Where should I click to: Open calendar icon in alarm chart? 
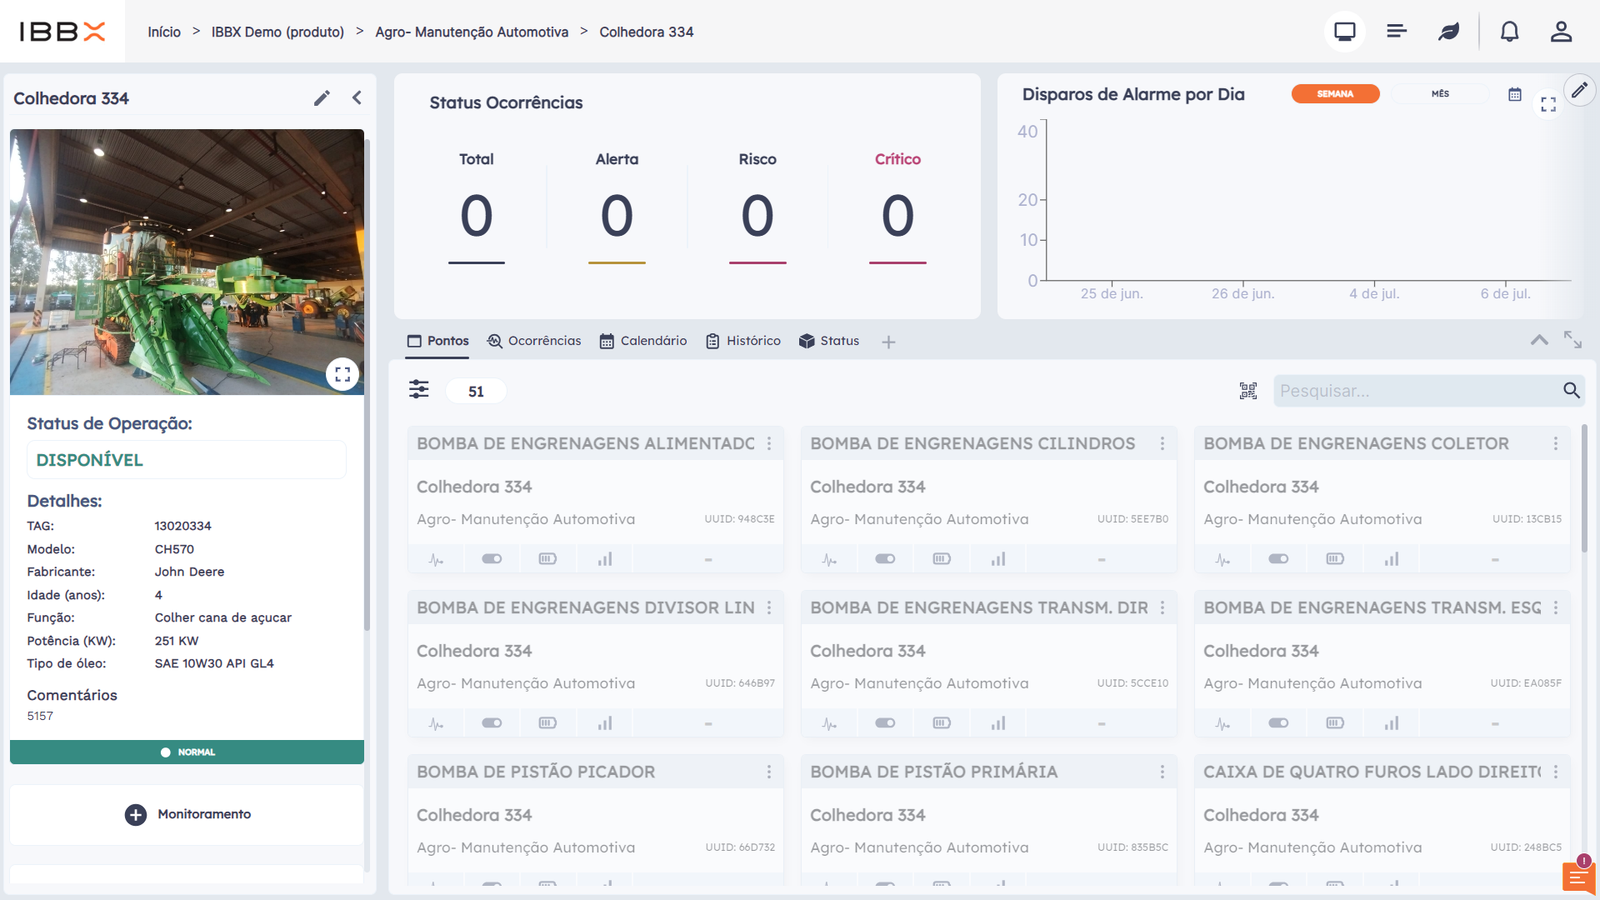coord(1515,94)
